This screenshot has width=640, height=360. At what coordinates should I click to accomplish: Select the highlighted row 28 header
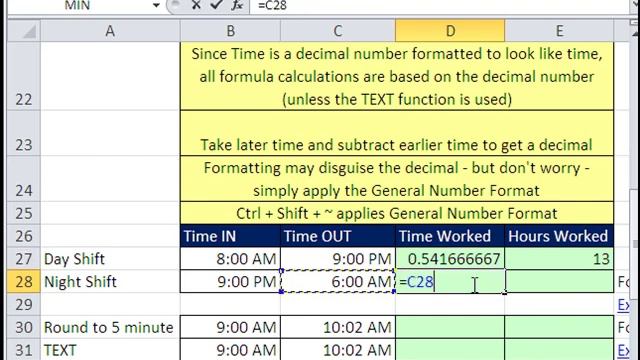pos(24,281)
